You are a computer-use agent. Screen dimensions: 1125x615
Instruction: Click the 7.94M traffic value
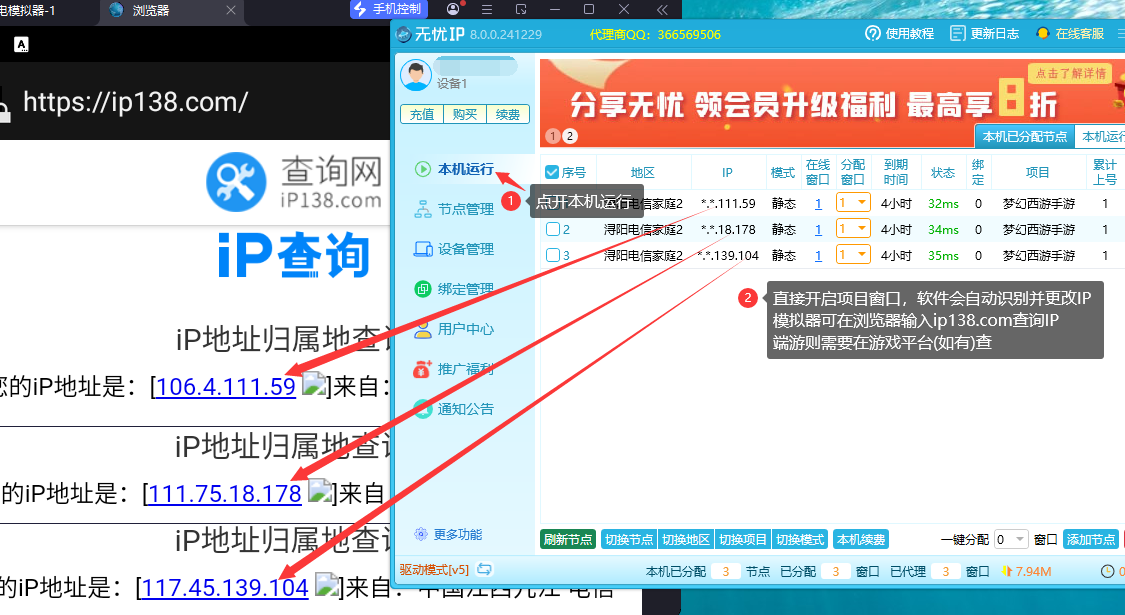point(1034,571)
